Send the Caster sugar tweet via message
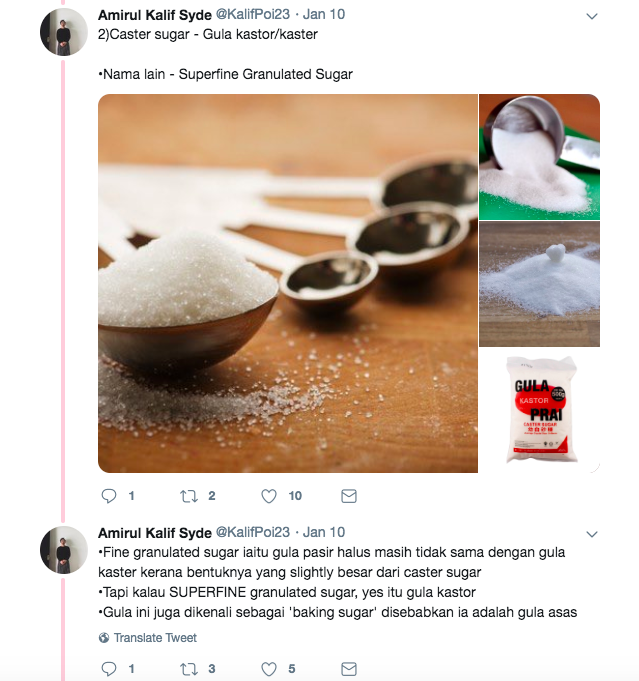Viewport: 639px width, 681px height. click(x=349, y=496)
